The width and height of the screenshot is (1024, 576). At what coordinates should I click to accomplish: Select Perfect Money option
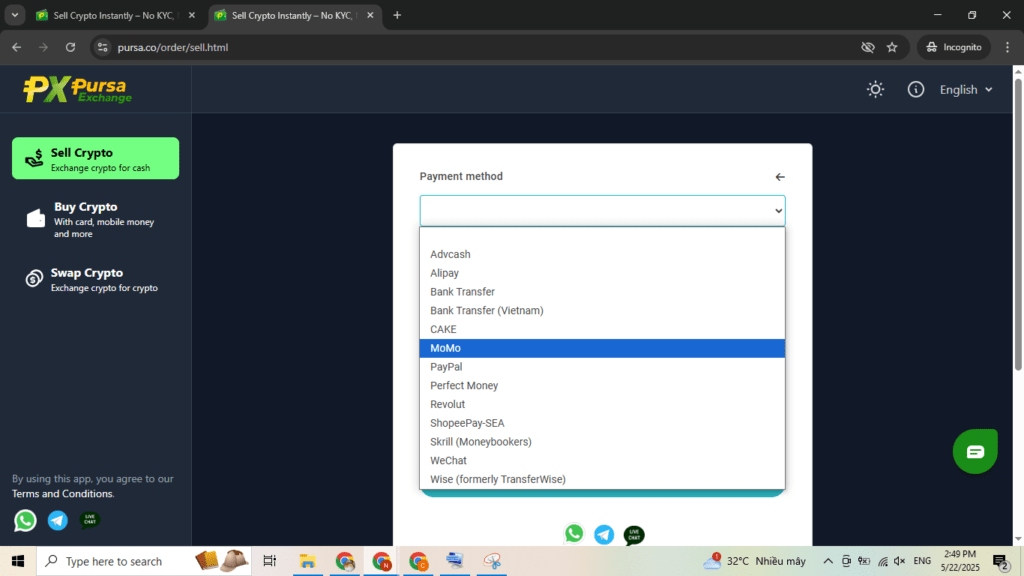tap(602, 385)
